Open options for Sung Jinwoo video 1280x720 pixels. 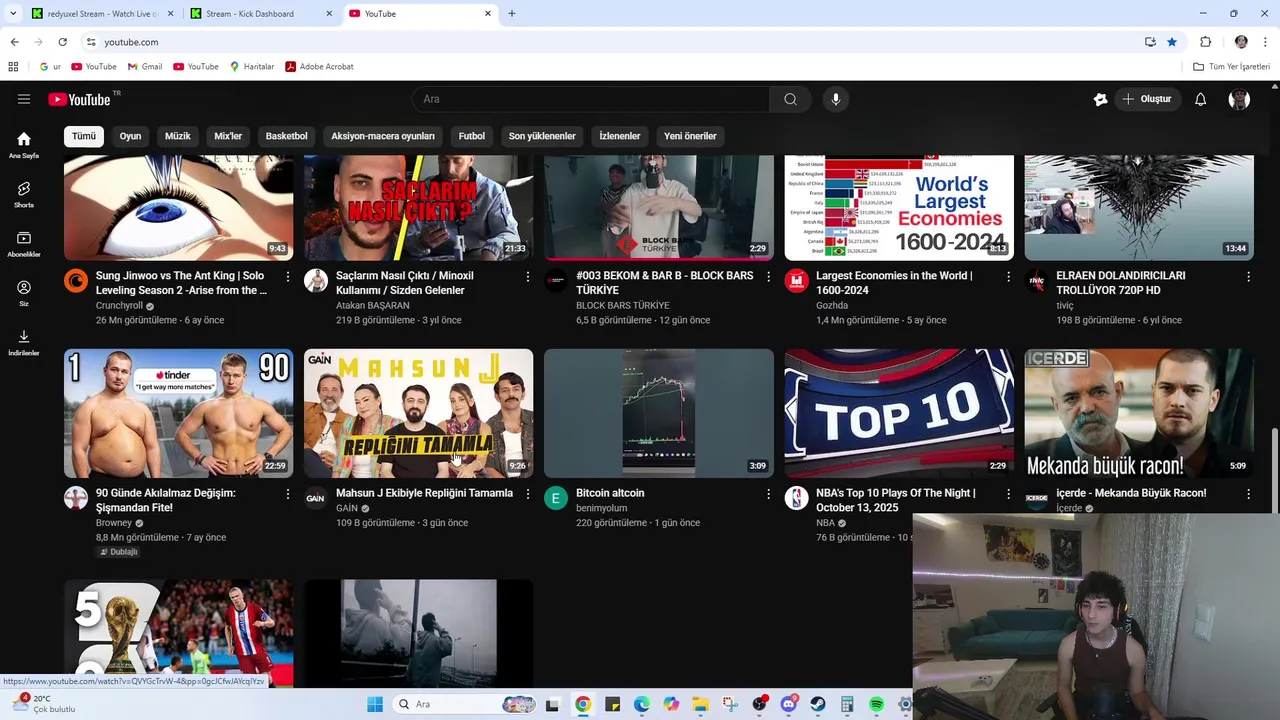click(x=288, y=276)
